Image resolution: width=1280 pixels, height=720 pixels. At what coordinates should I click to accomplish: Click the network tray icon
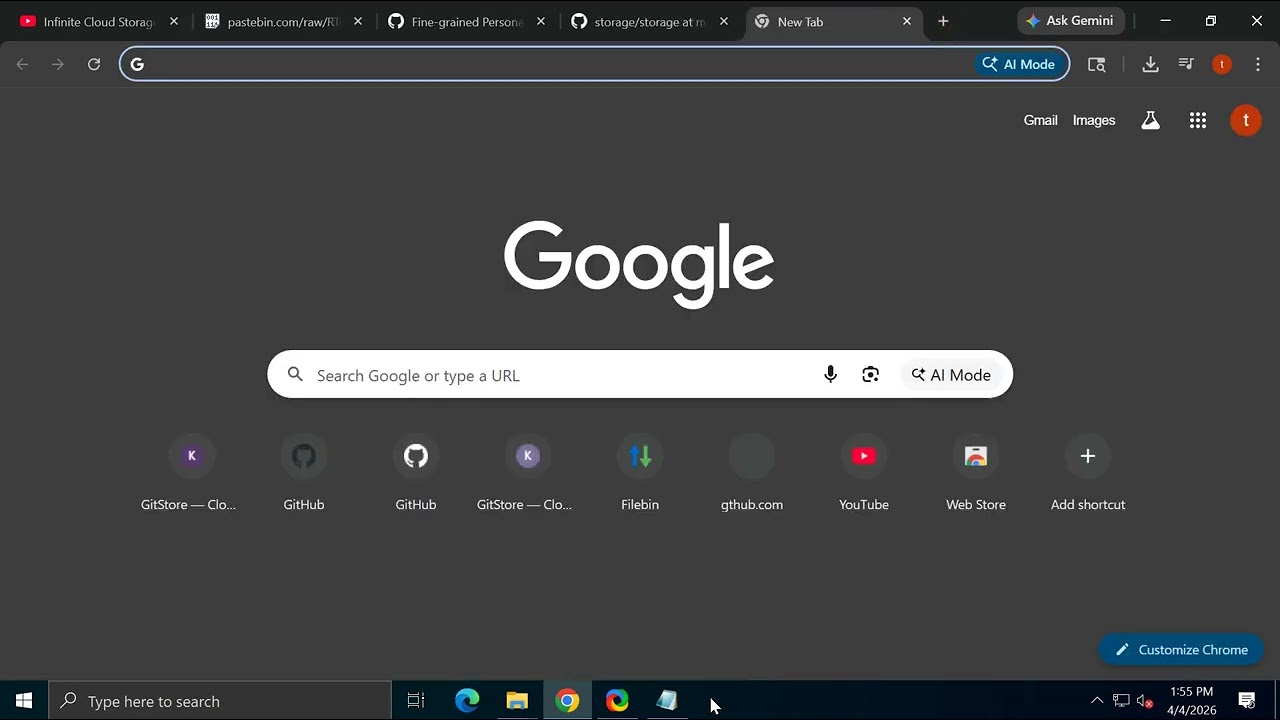1121,701
